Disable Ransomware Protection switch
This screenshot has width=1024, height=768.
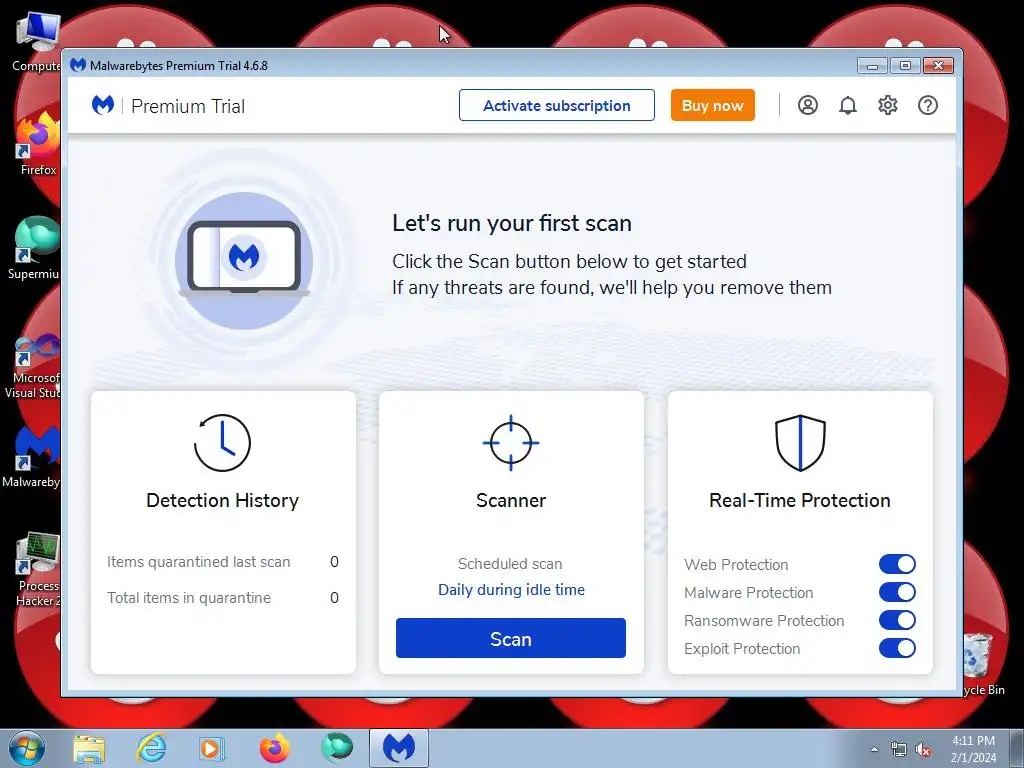897,620
